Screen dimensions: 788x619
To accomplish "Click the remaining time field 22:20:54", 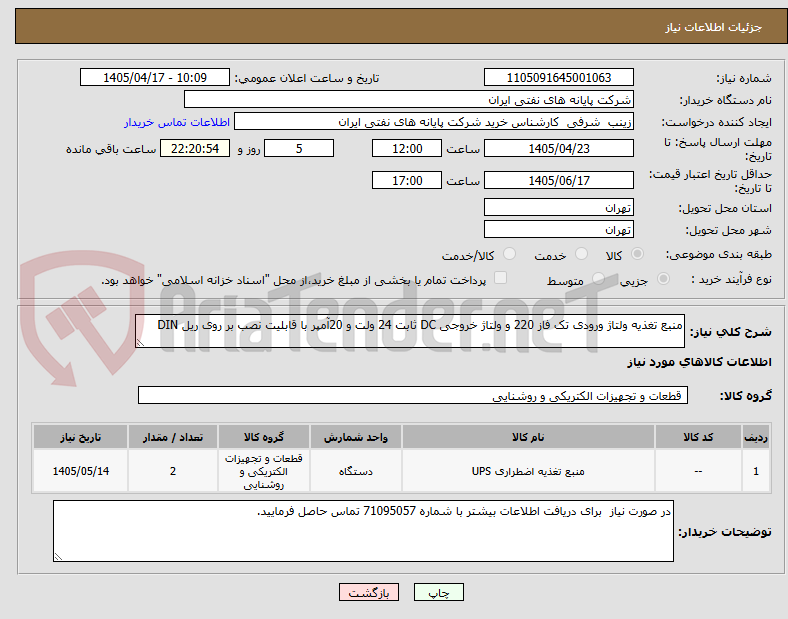I will (195, 149).
